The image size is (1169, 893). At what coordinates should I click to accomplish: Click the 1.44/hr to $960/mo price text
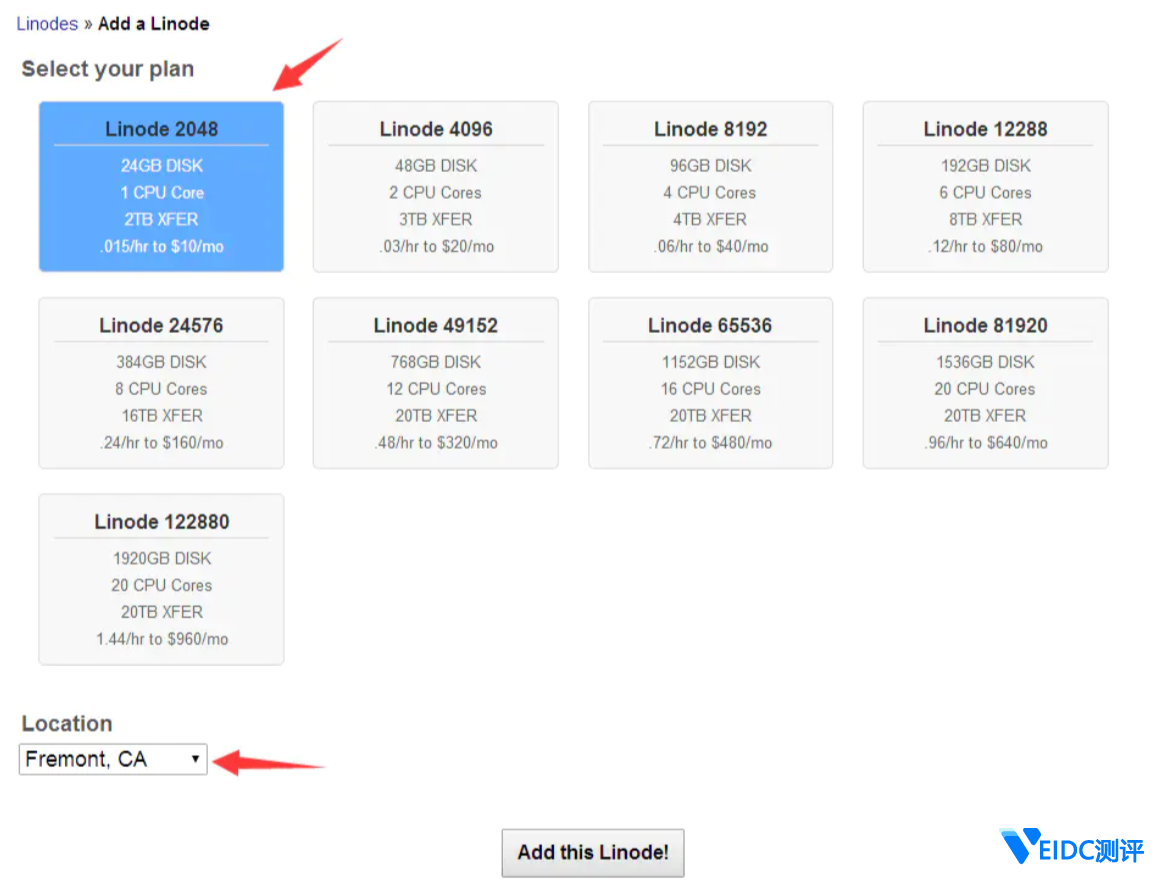162,639
